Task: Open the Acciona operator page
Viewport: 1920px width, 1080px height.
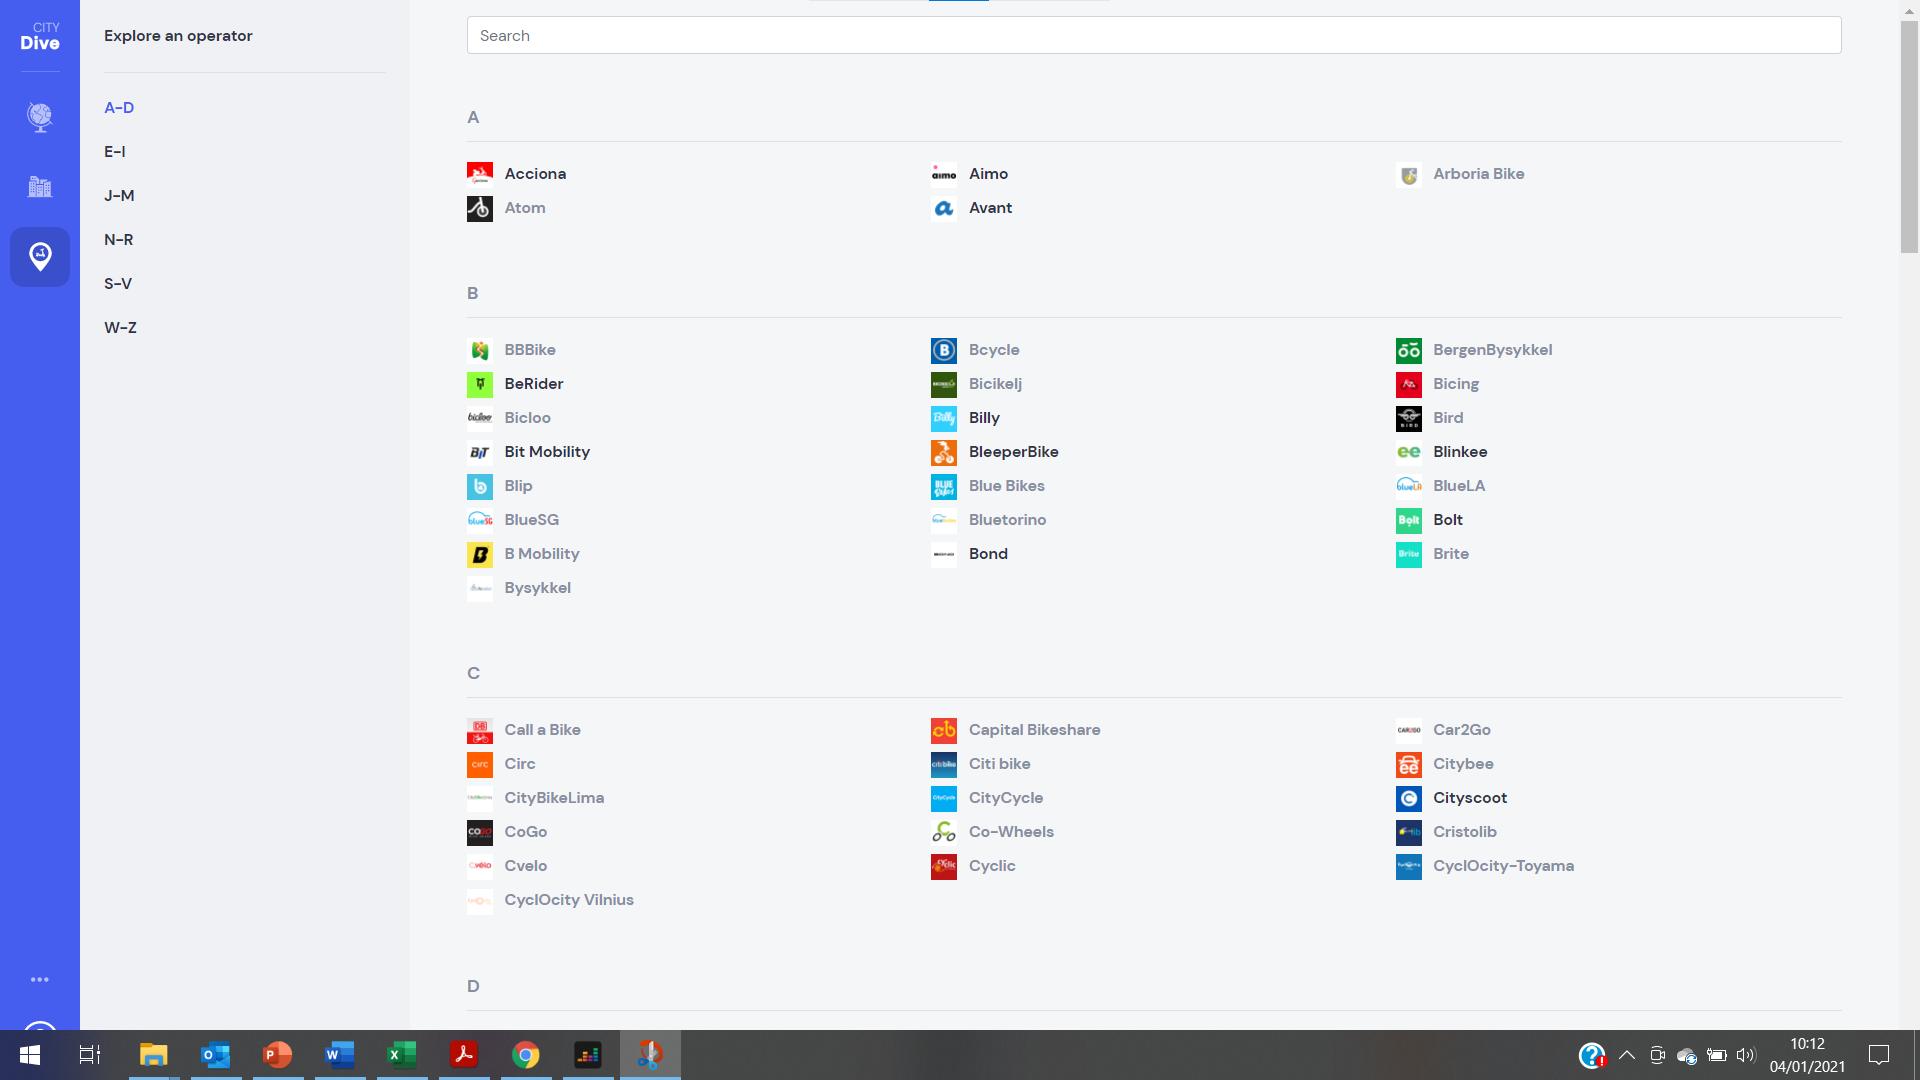Action: click(x=535, y=173)
